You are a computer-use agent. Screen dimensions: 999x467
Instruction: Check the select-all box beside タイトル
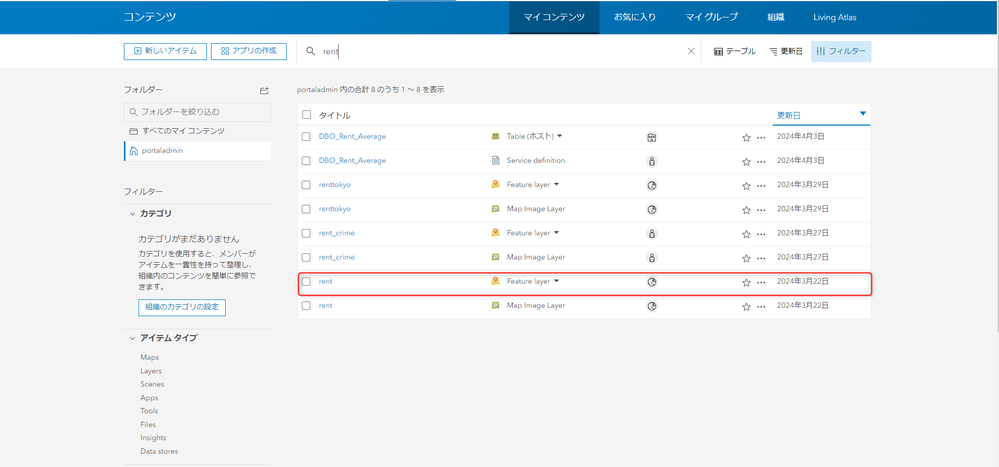(307, 115)
